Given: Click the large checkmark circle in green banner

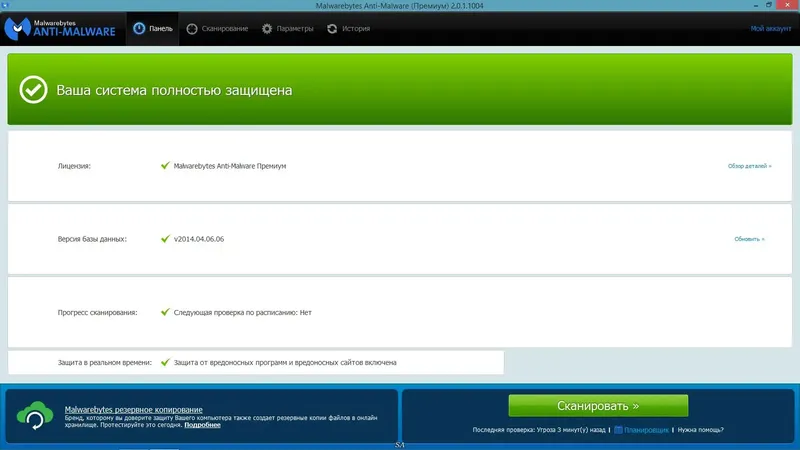Looking at the screenshot, I should tap(33, 90).
